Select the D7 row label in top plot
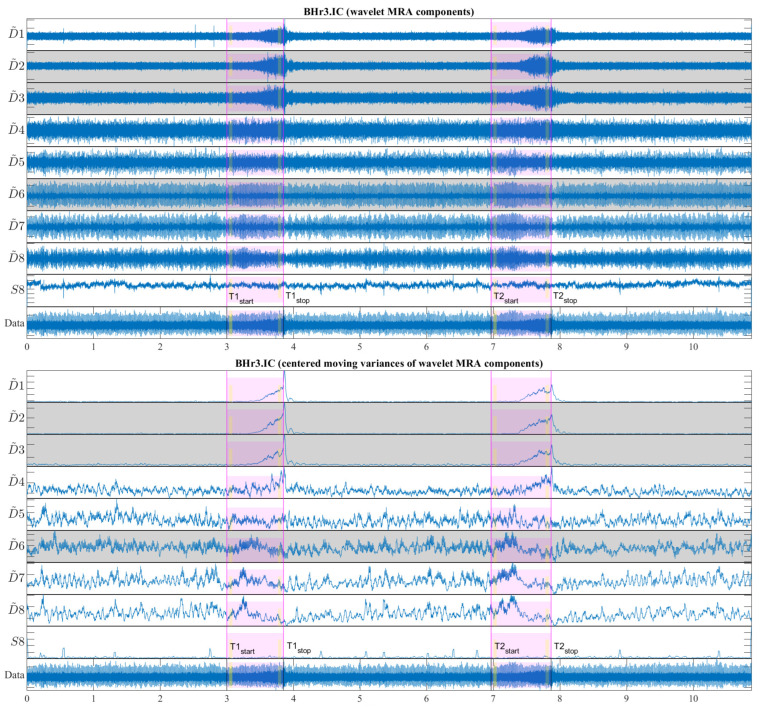Screen dimensions: 760x707 point(16,225)
